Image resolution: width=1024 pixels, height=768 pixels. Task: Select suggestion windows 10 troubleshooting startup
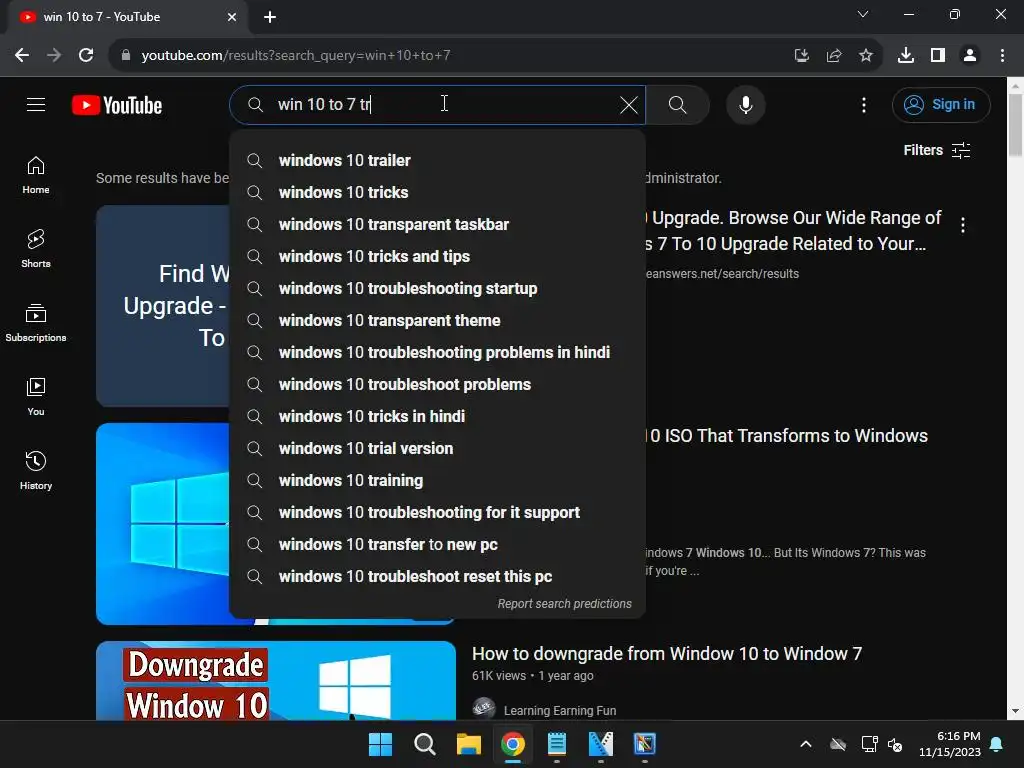pyautogui.click(x=438, y=288)
